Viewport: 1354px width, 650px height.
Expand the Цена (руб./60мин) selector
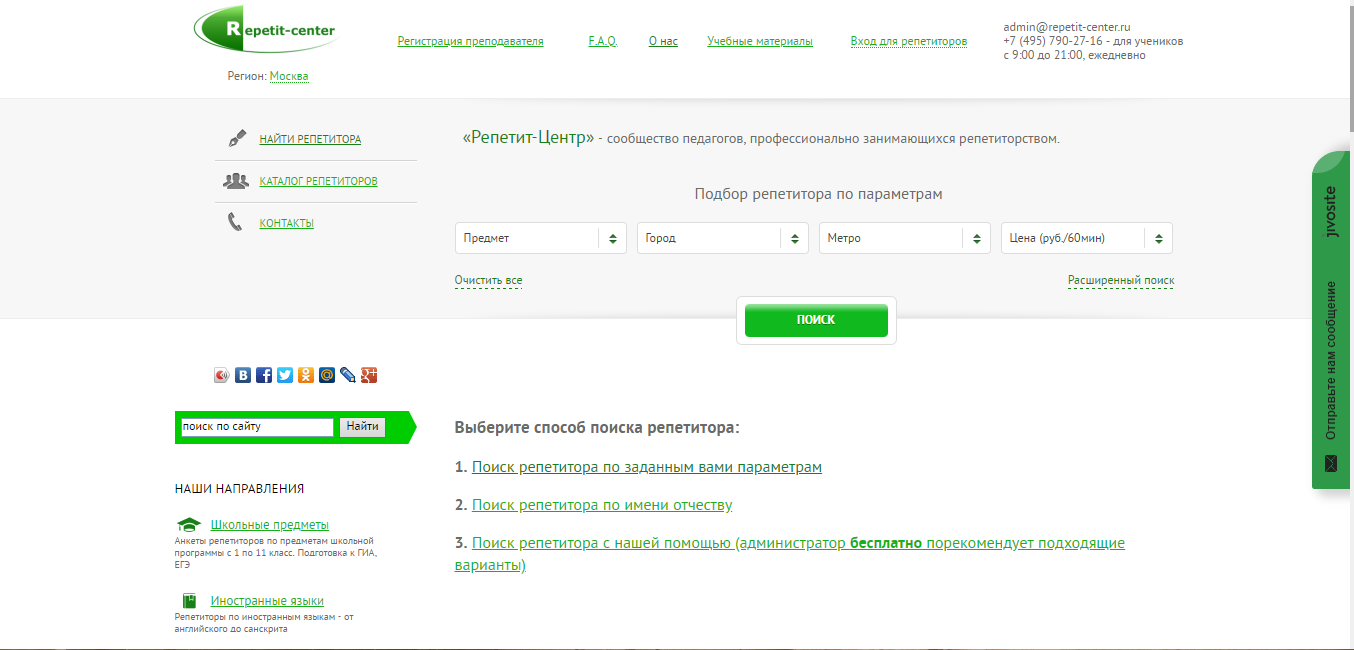pyautogui.click(x=1086, y=238)
